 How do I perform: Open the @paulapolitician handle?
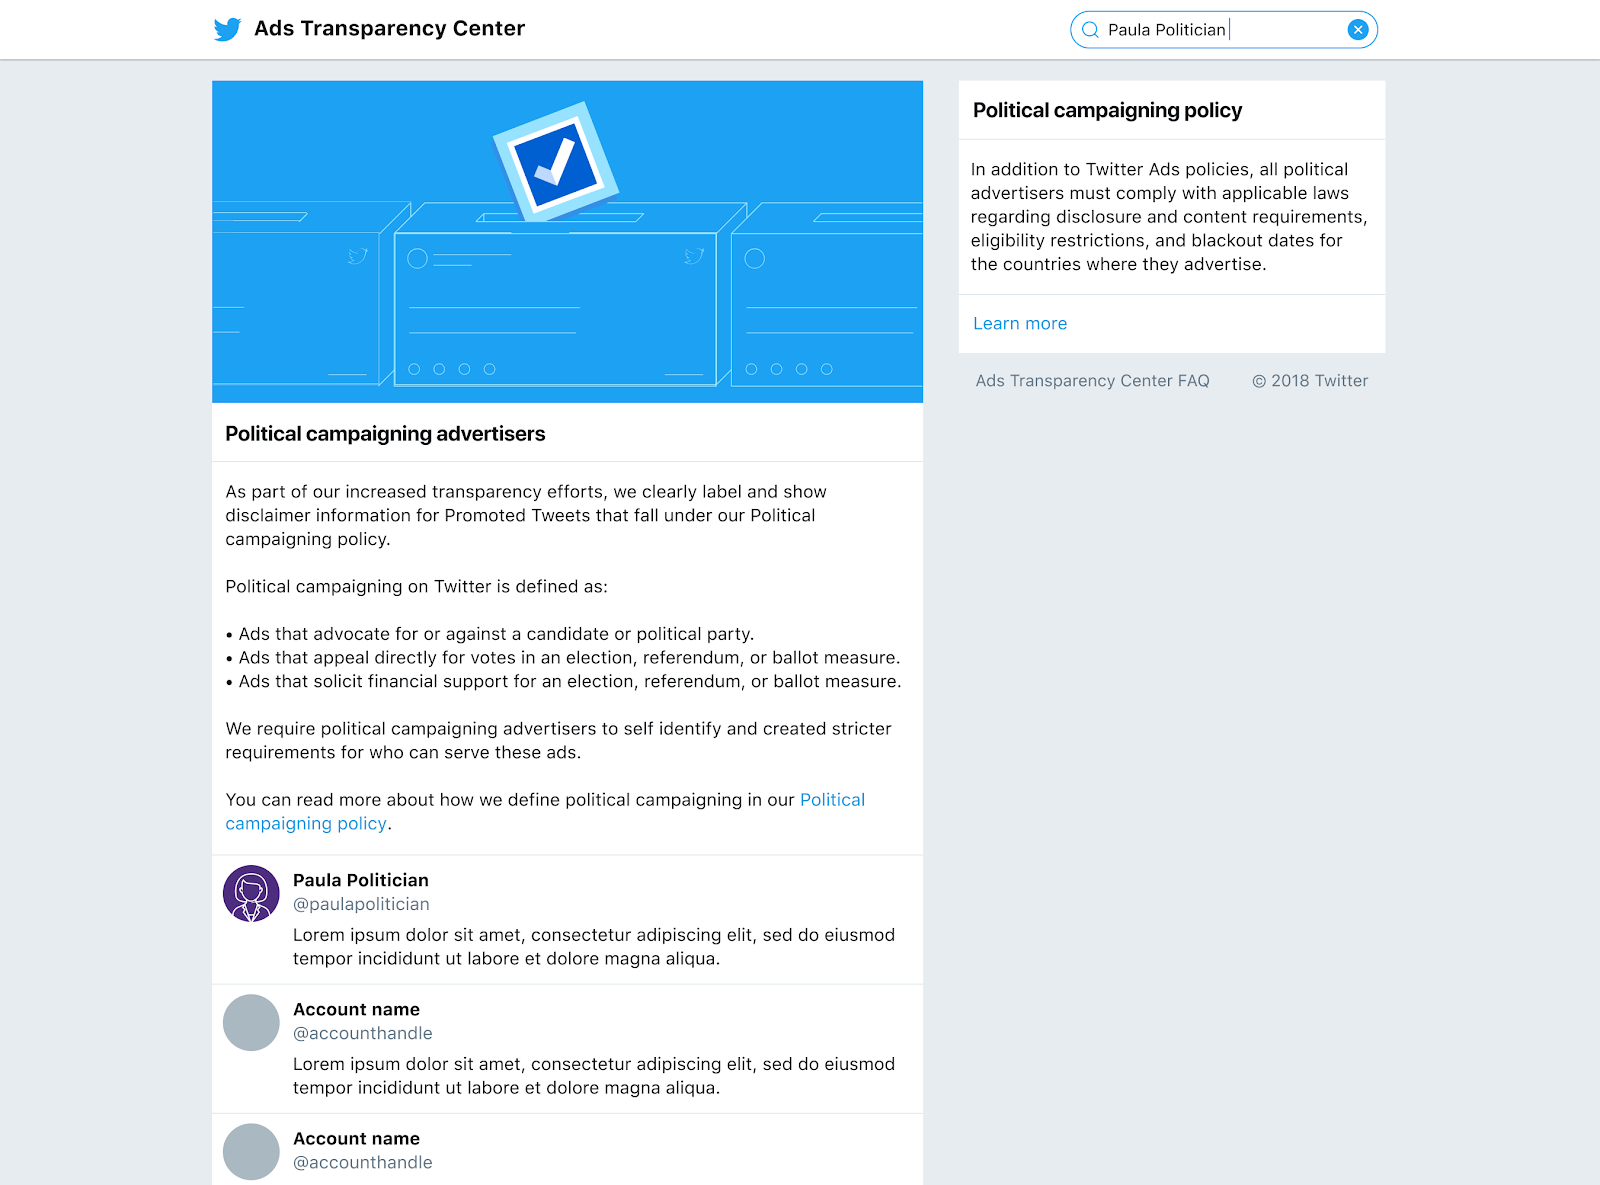tap(361, 904)
